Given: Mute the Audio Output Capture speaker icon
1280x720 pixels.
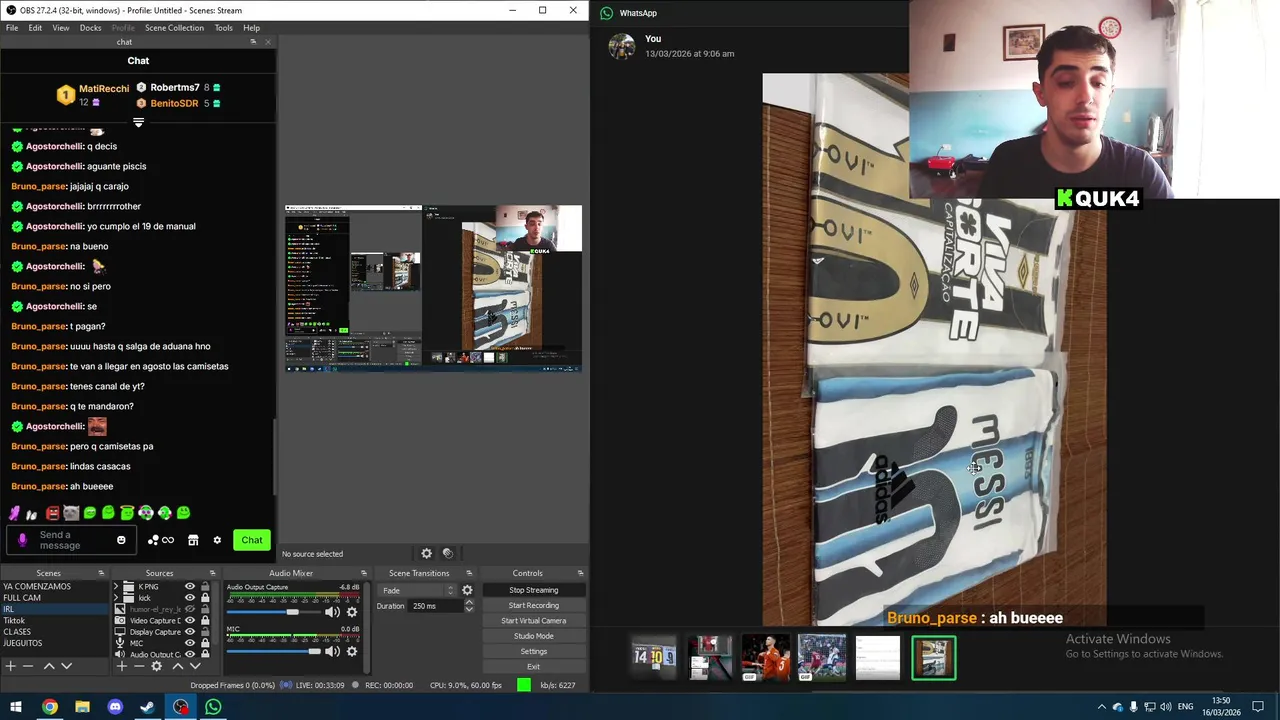Looking at the screenshot, I should coord(332,612).
